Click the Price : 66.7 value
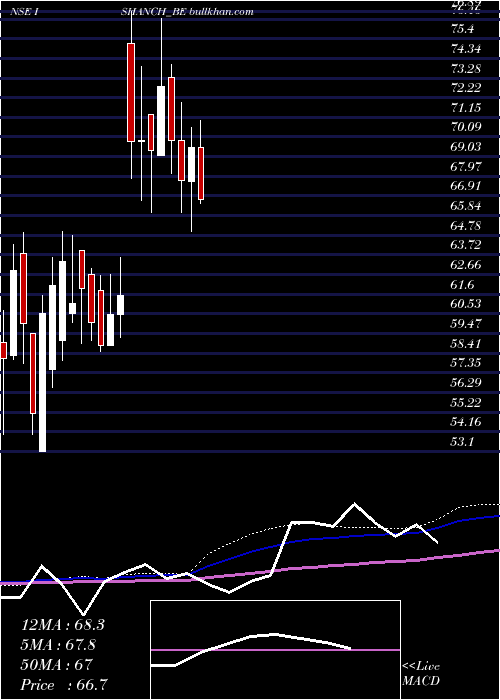The width and height of the screenshot is (500, 700). tap(64, 685)
